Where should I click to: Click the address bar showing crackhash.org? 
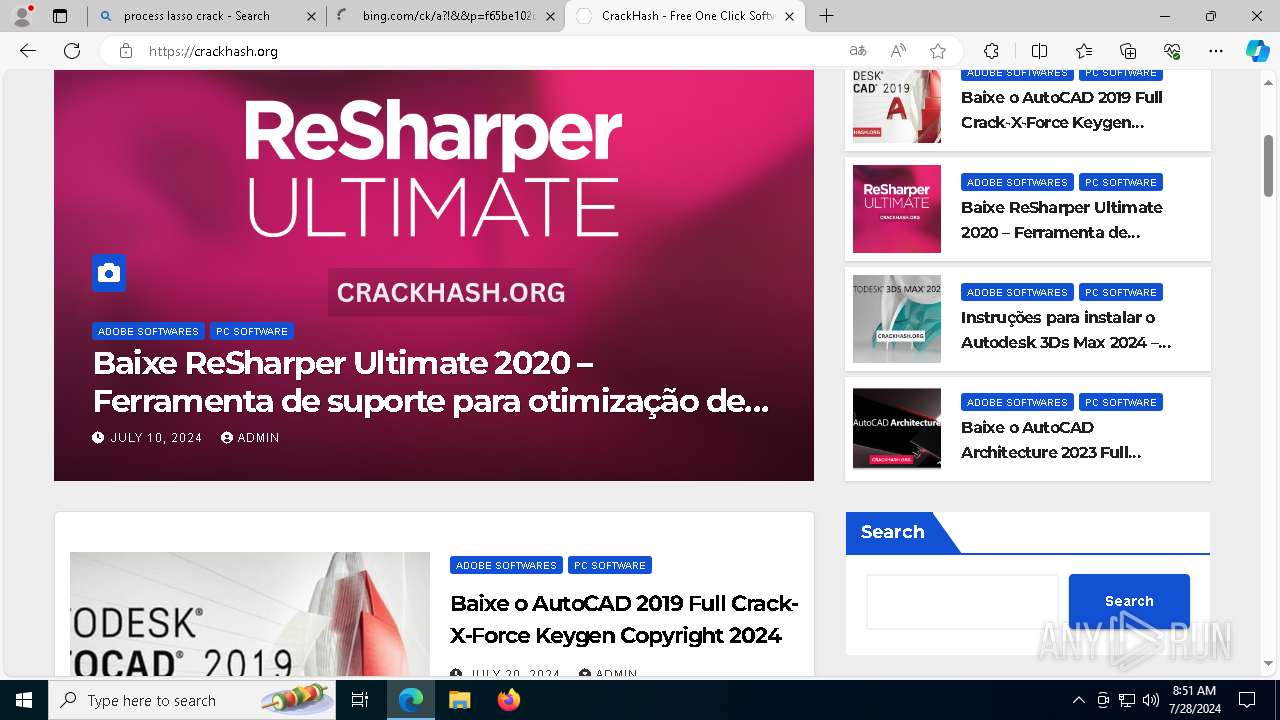490,51
